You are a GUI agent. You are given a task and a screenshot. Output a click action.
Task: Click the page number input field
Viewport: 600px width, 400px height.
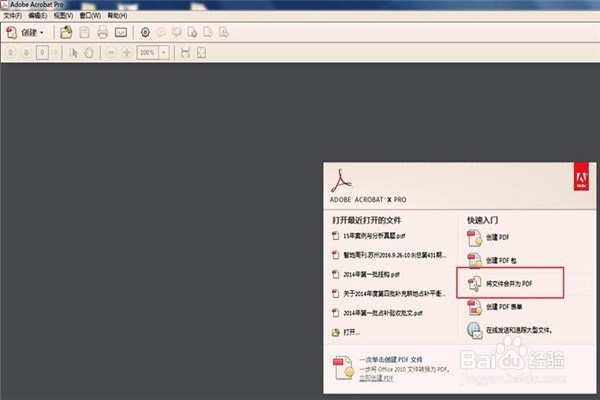pos(42,52)
